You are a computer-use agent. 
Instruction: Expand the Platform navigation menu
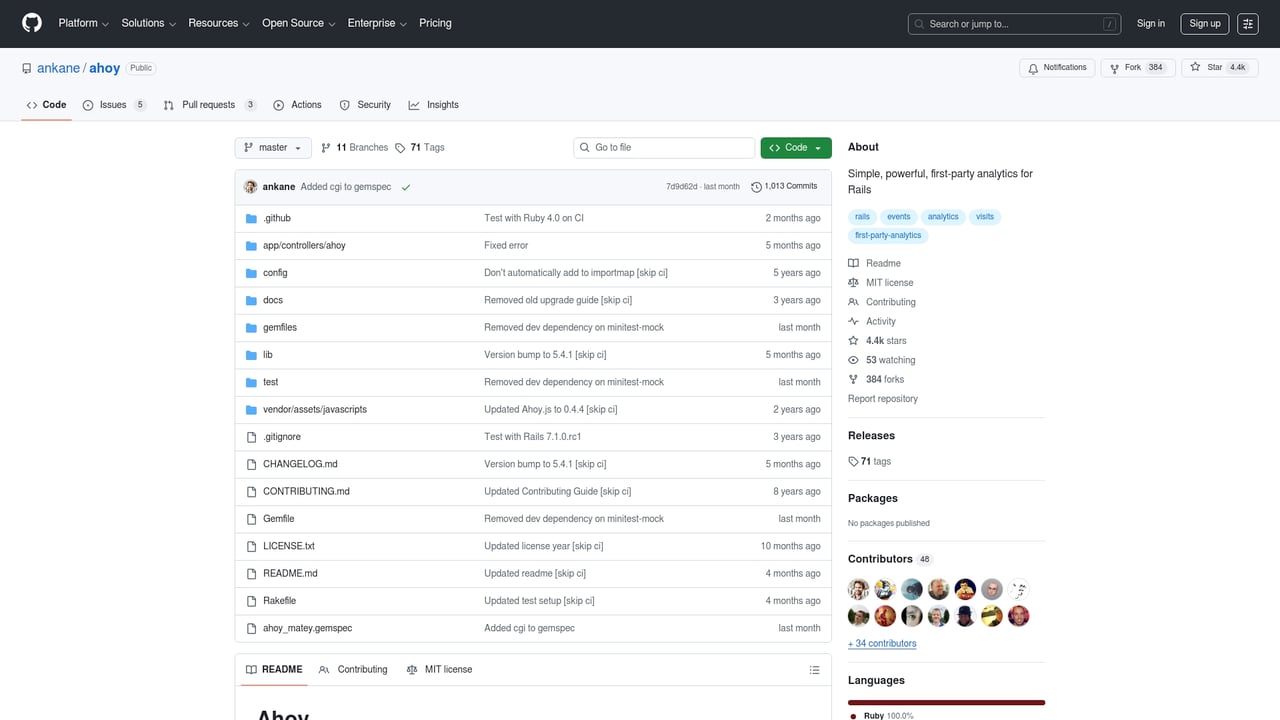click(83, 23)
